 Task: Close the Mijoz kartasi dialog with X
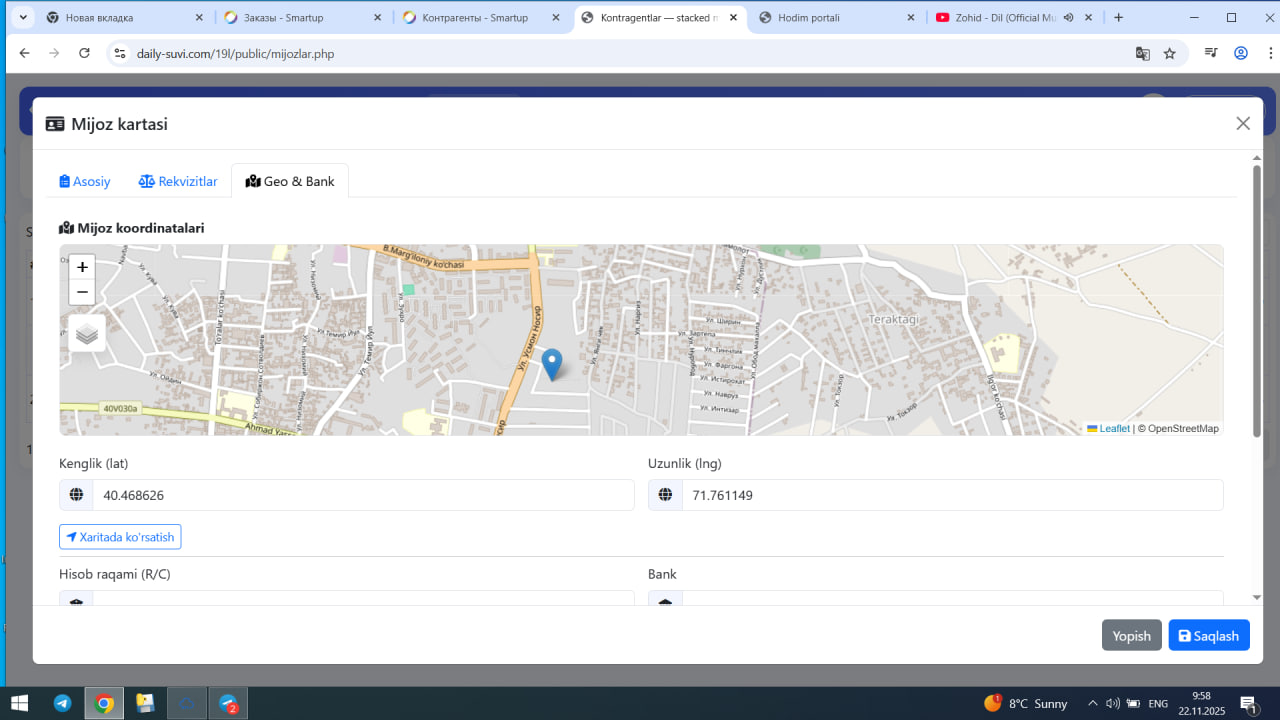tap(1243, 123)
